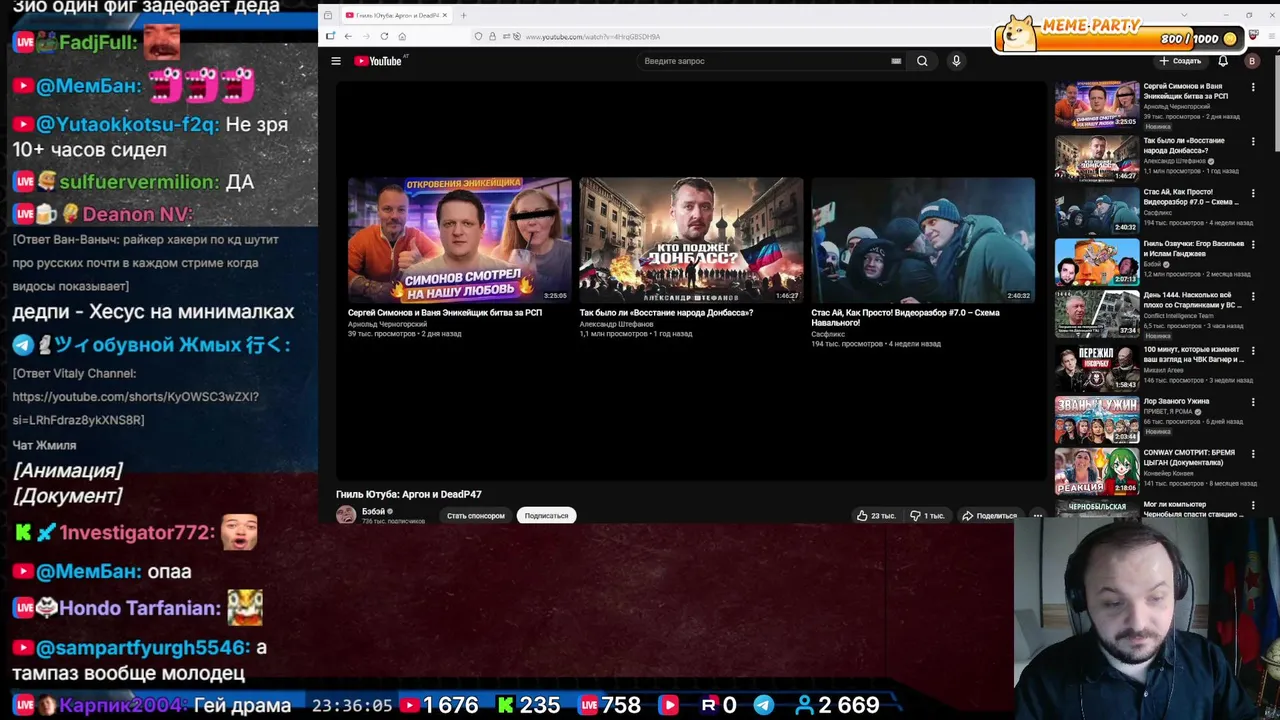Screen dimensions: 1280x720
Task: Click video title Гниль Ютуба: Аргон и DeadP47
Action: tap(409, 494)
